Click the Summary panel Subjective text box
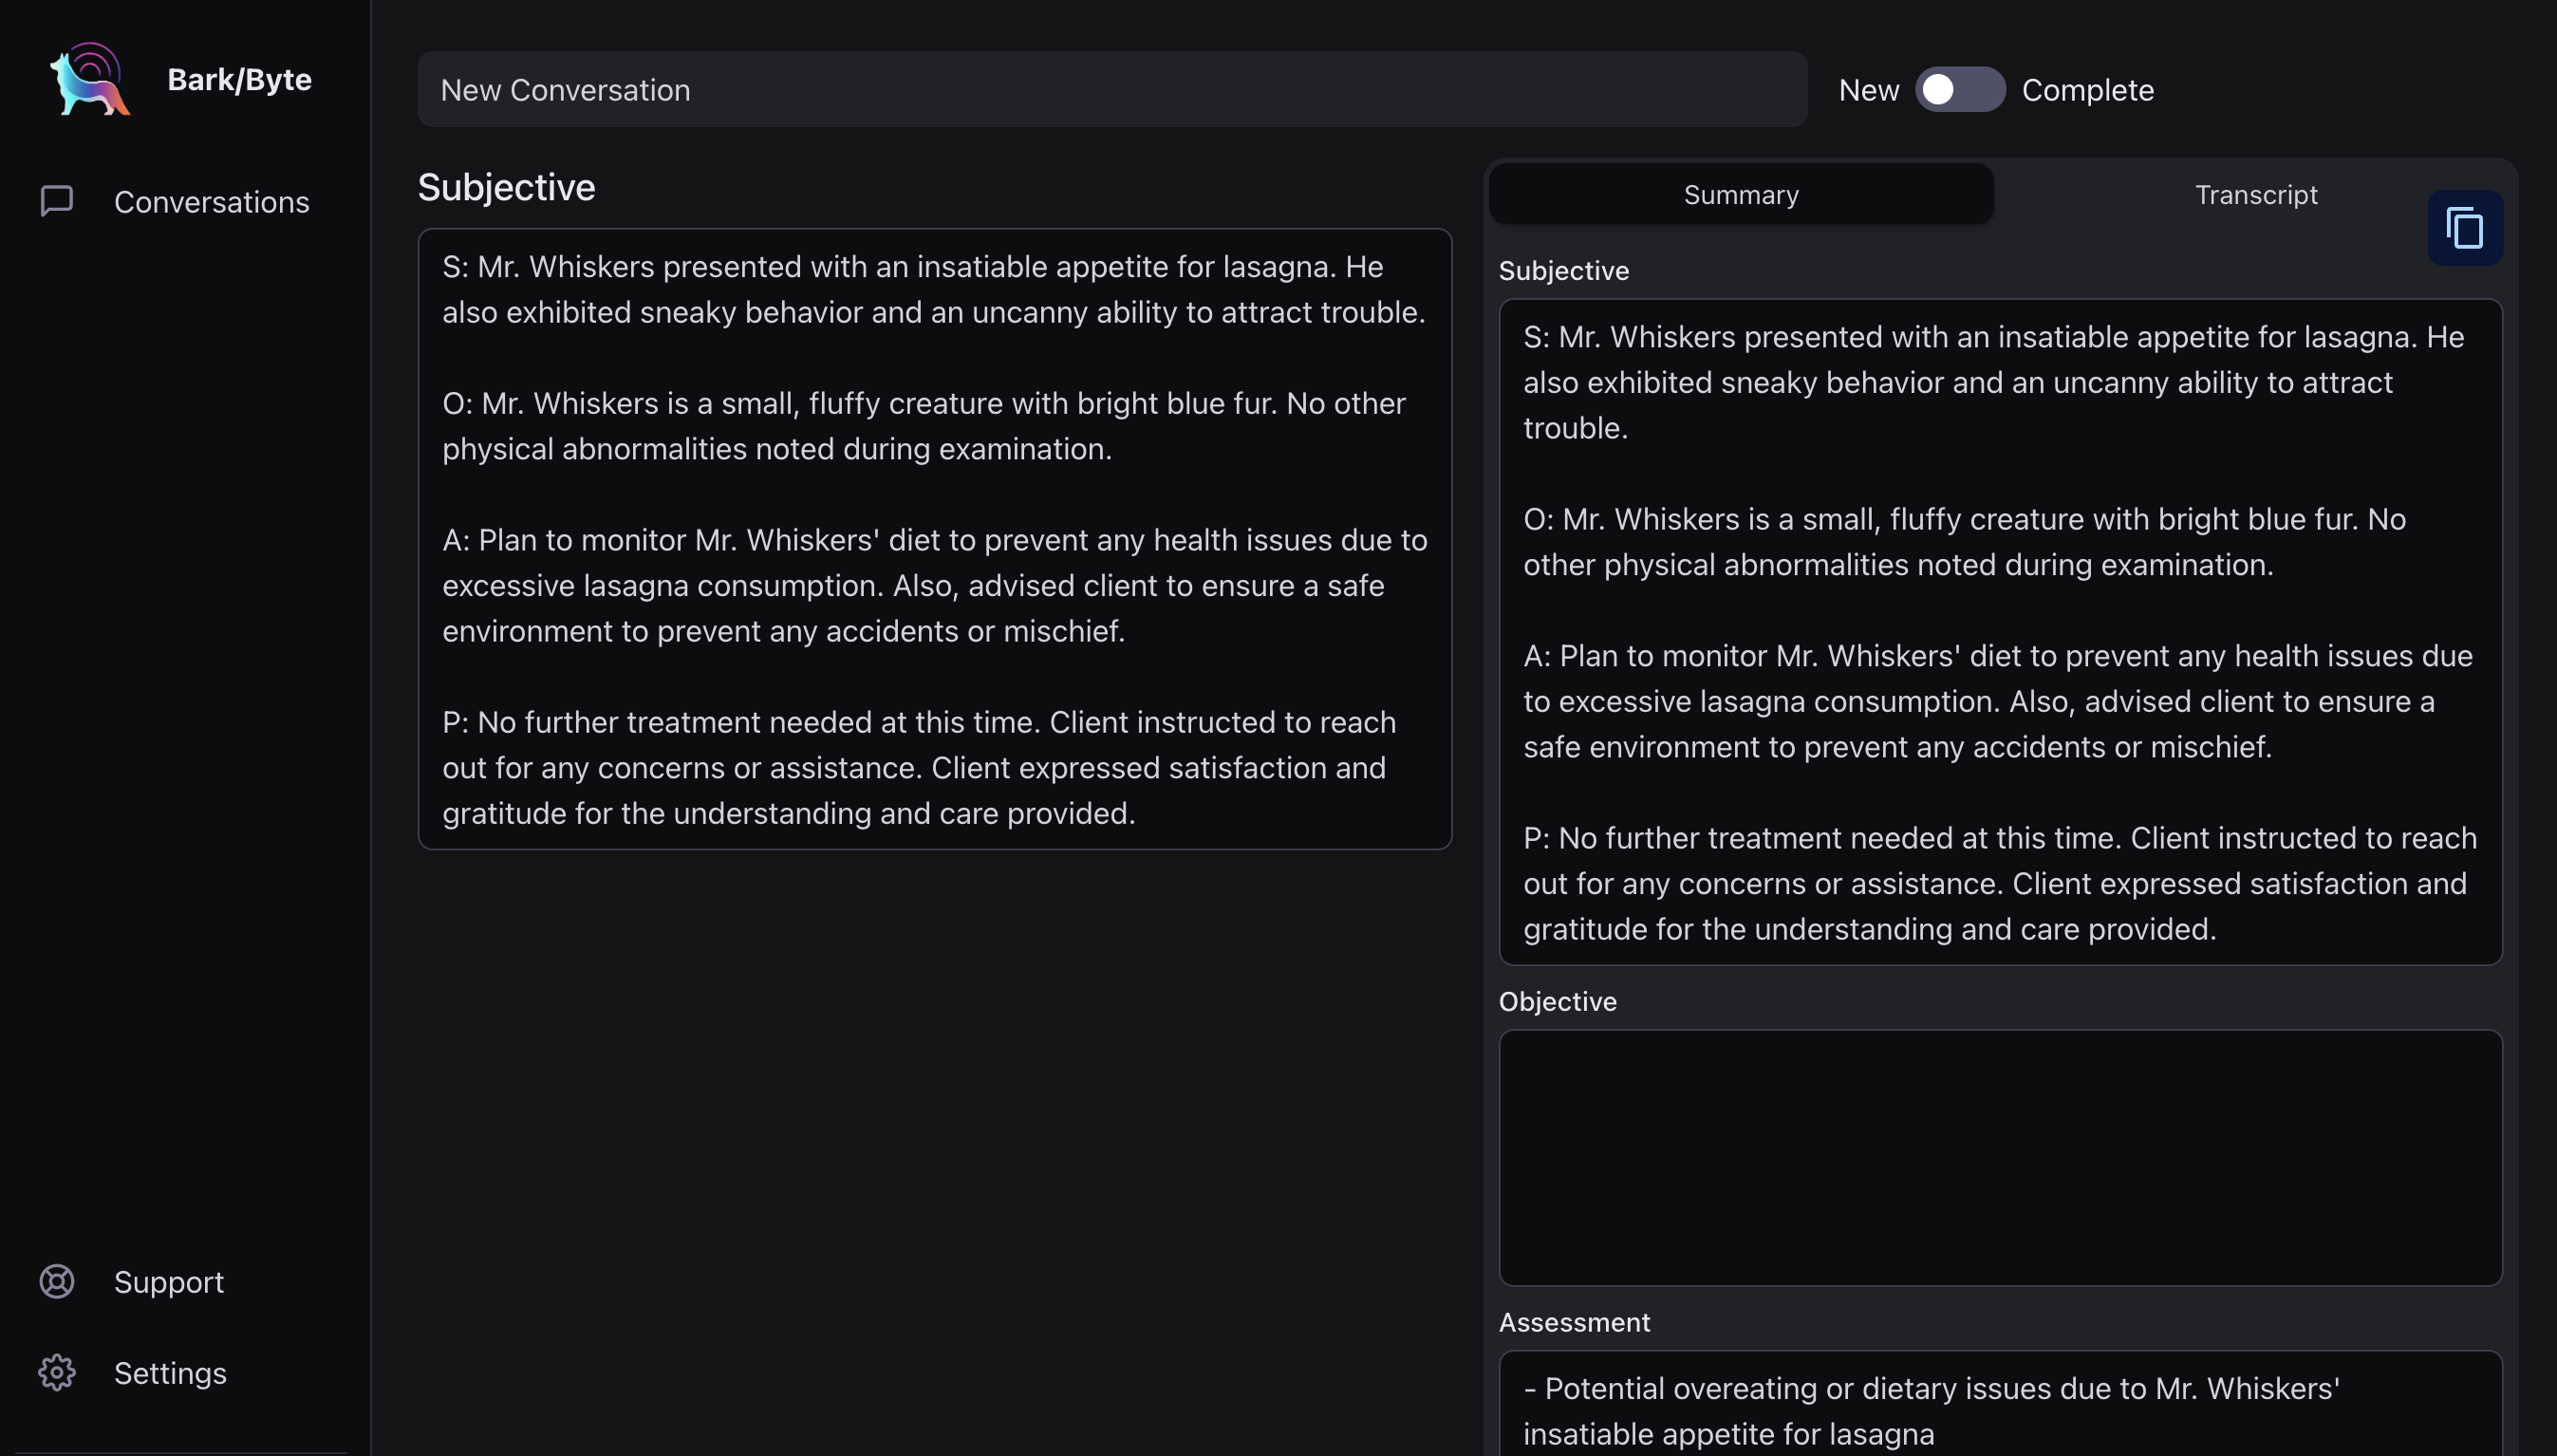The width and height of the screenshot is (2557, 1456). coord(2000,632)
